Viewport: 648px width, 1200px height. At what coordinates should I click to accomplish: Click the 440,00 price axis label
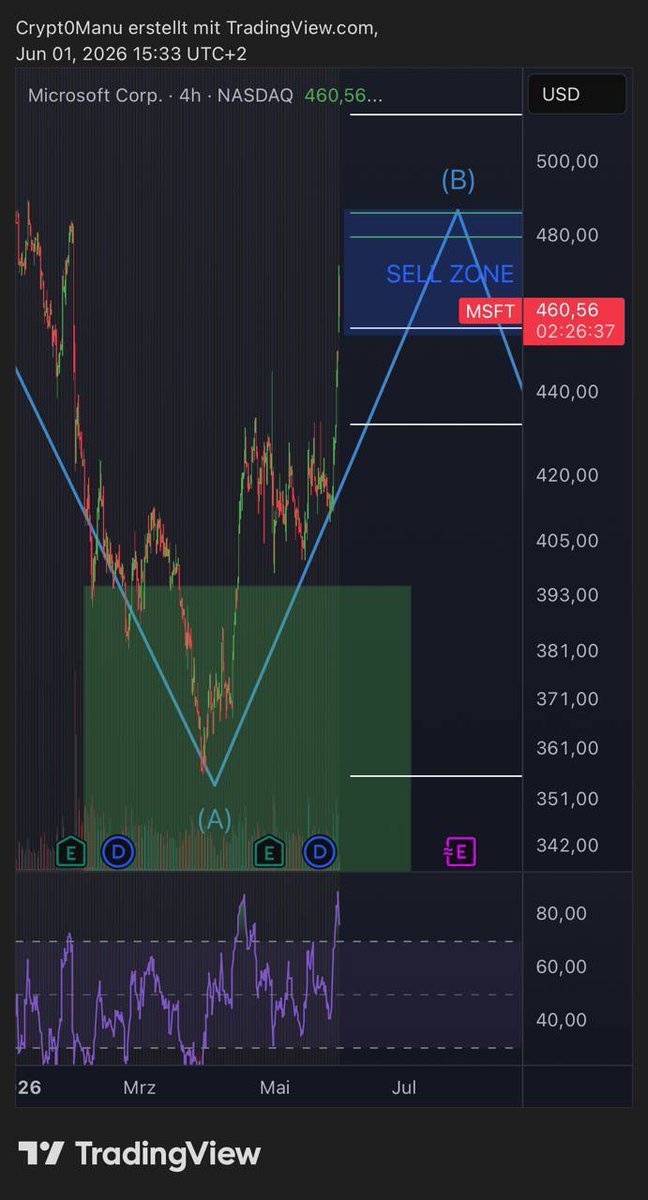(x=567, y=391)
